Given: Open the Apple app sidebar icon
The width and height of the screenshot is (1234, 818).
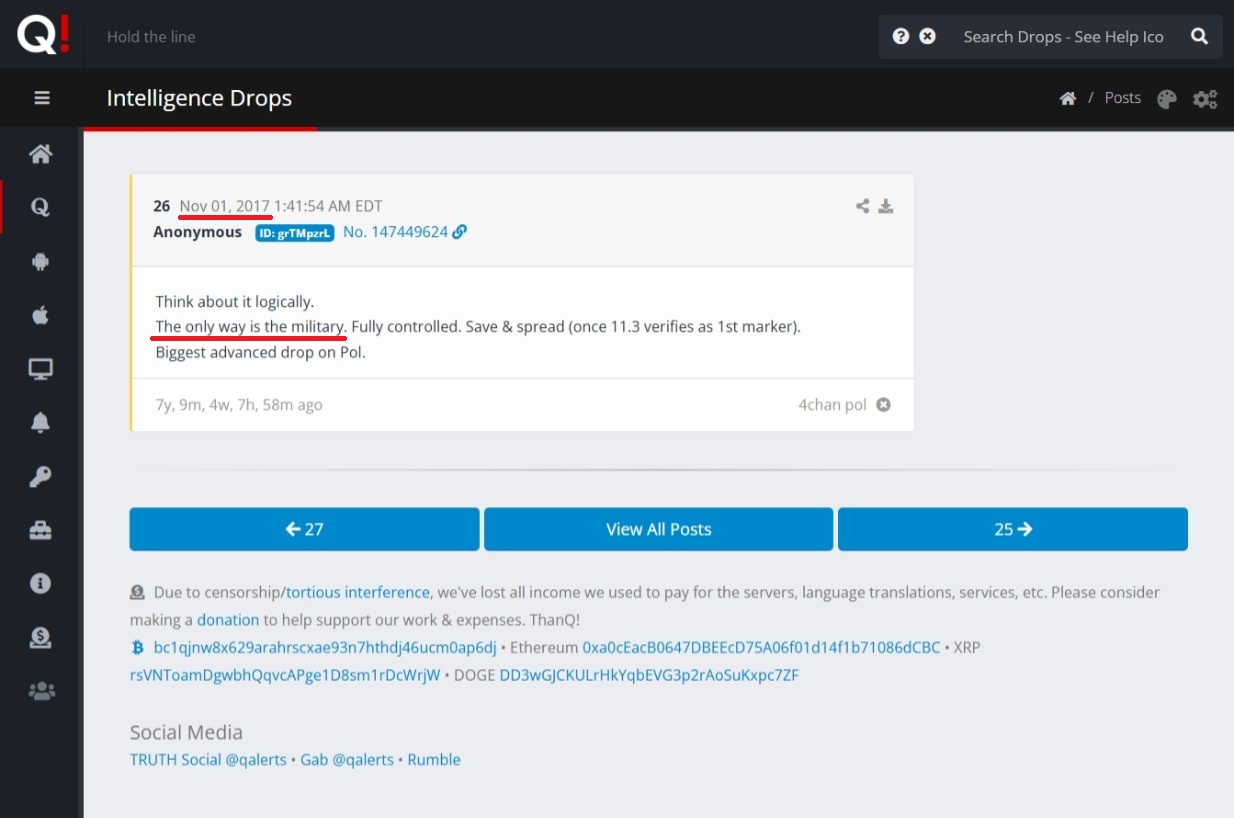Looking at the screenshot, I should click(41, 315).
